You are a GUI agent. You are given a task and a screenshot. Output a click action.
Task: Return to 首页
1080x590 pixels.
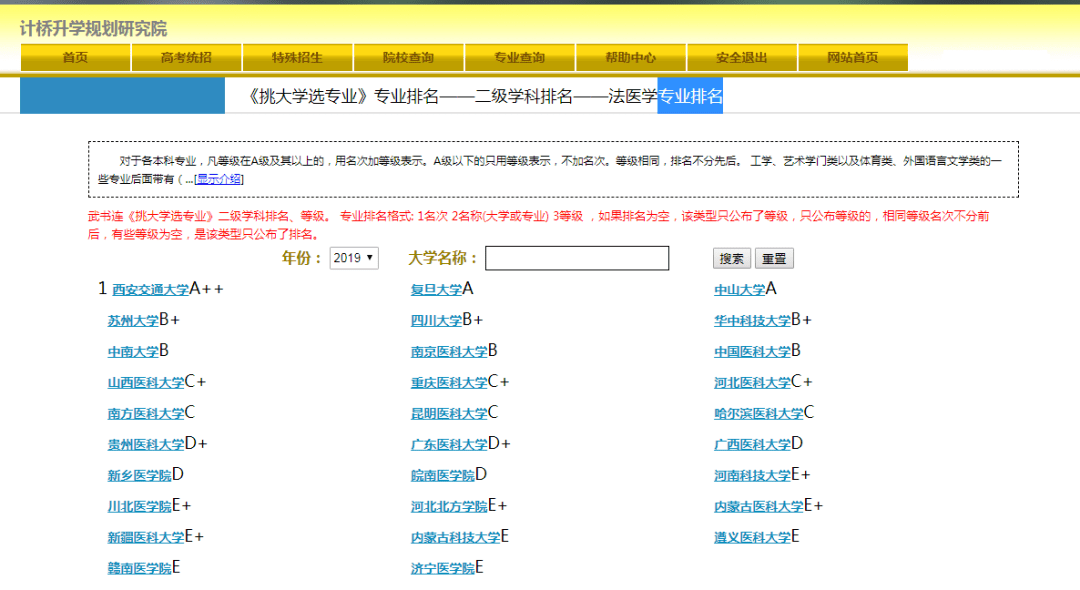(74, 57)
